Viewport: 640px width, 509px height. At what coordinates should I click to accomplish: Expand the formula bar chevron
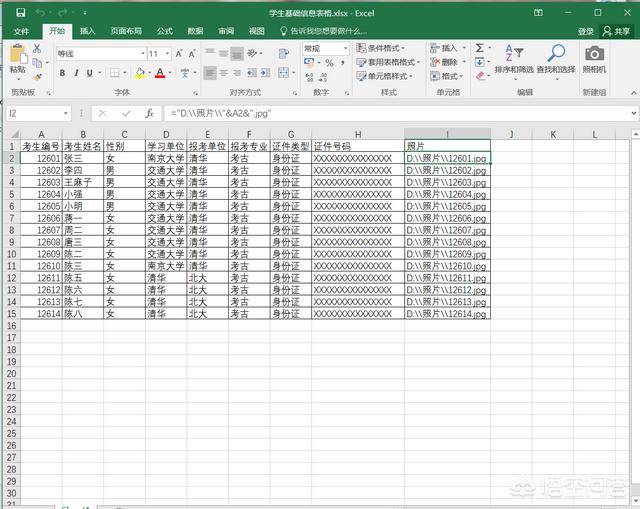point(634,113)
